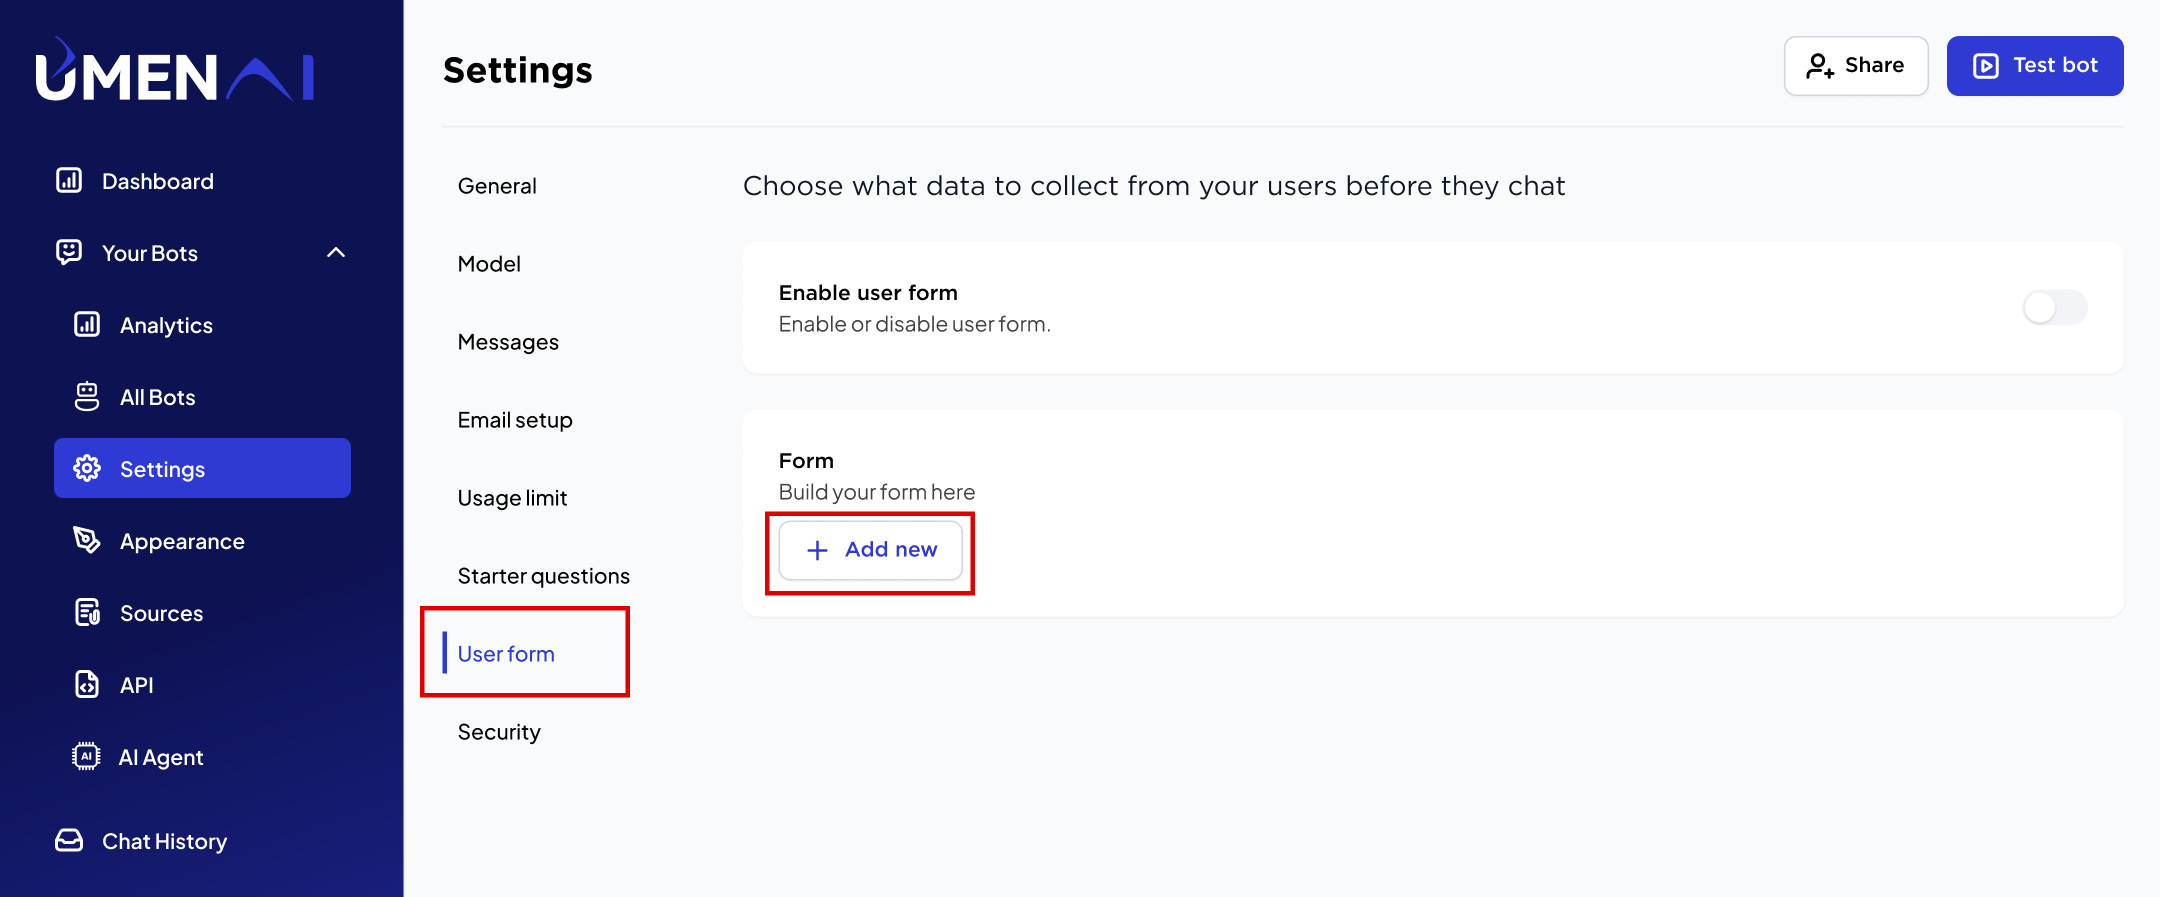The width and height of the screenshot is (2160, 897).
Task: Click the AI Agent chip icon
Action: point(87,756)
